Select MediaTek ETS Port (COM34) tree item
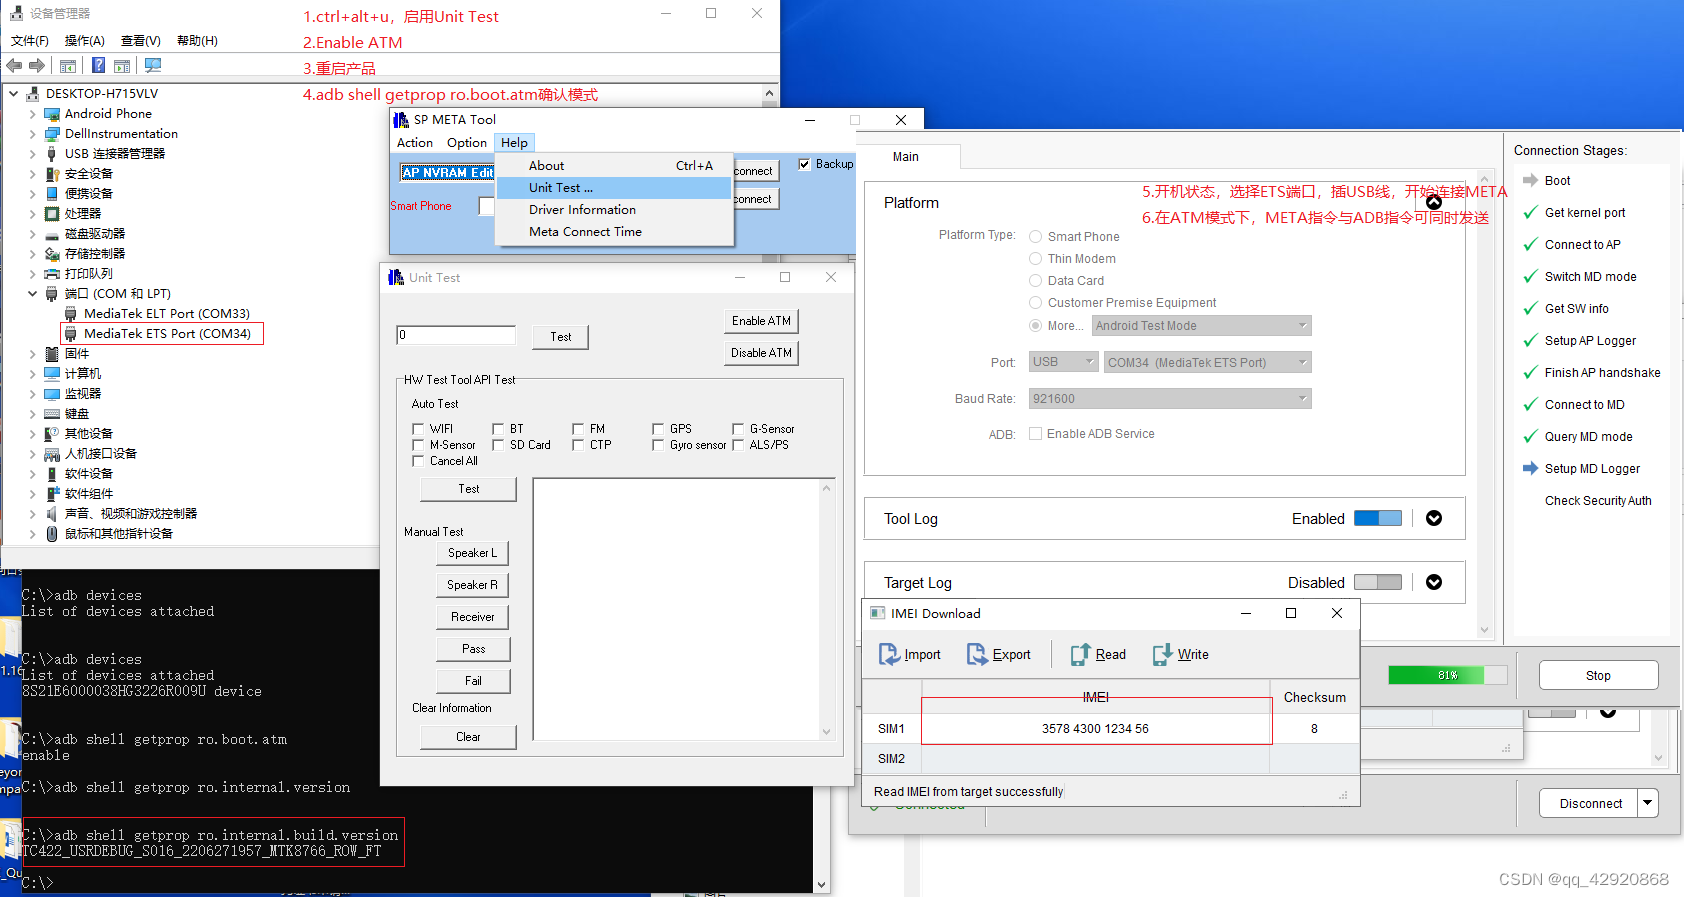This screenshot has width=1684, height=897. [162, 334]
